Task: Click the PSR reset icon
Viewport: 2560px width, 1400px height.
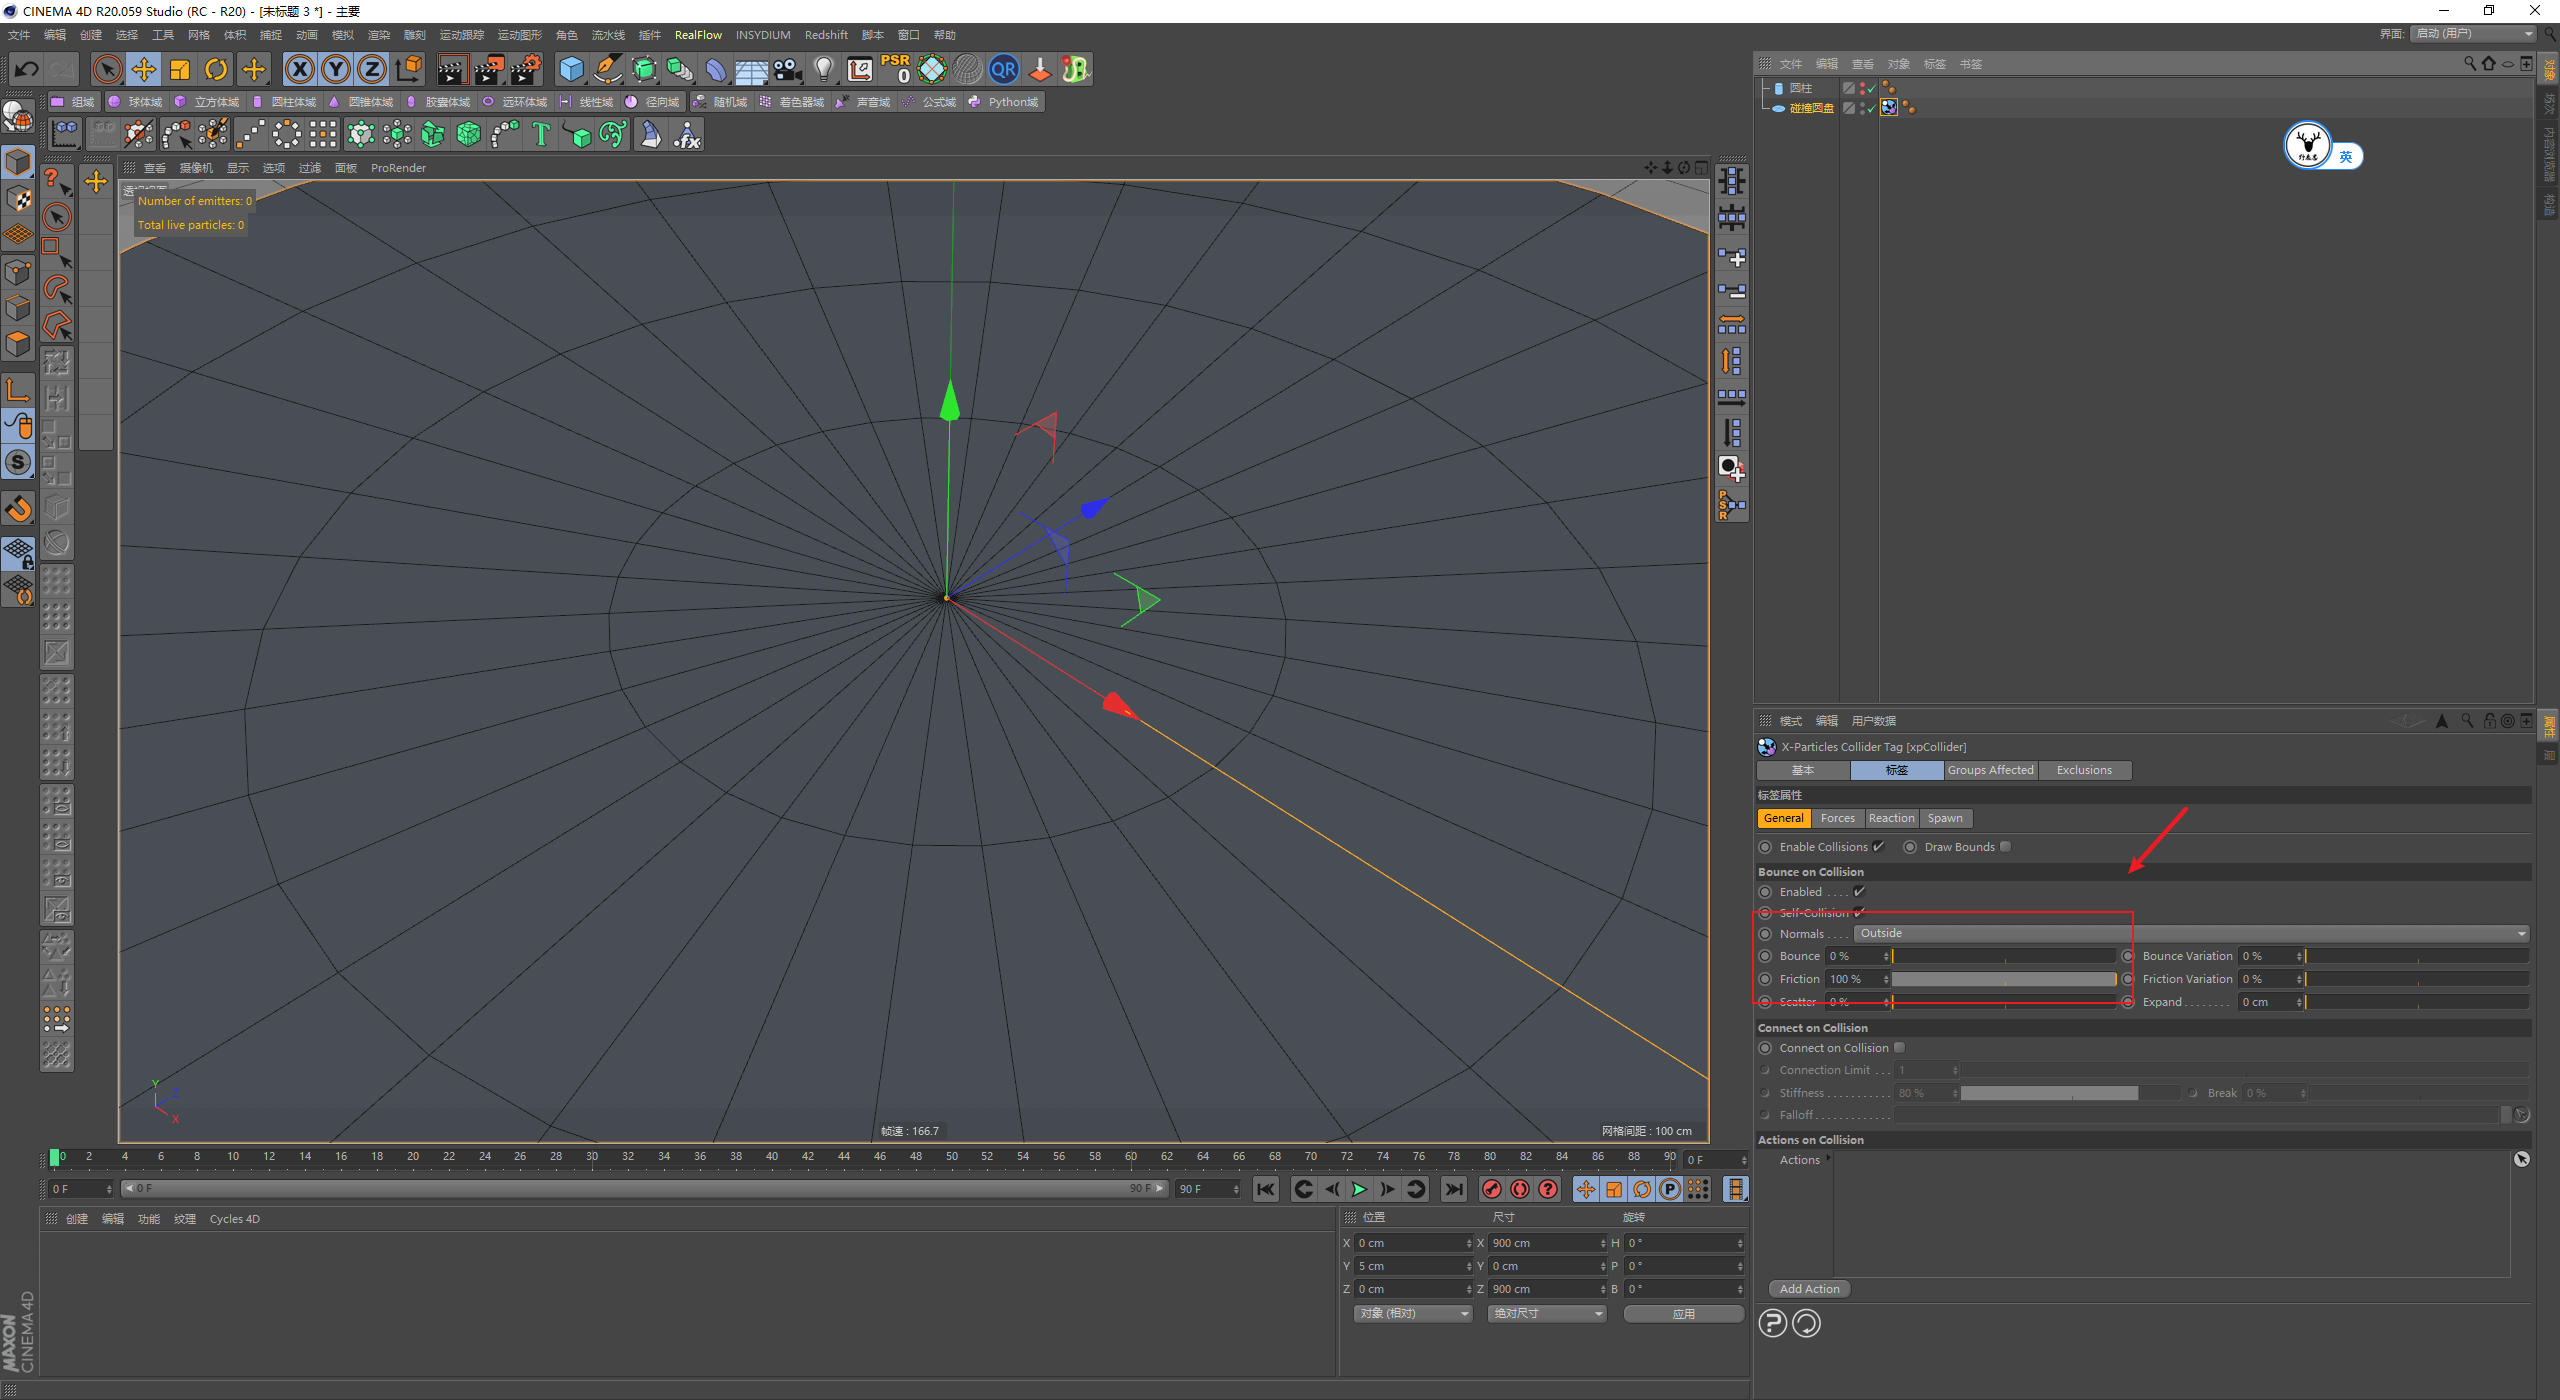Action: [896, 69]
